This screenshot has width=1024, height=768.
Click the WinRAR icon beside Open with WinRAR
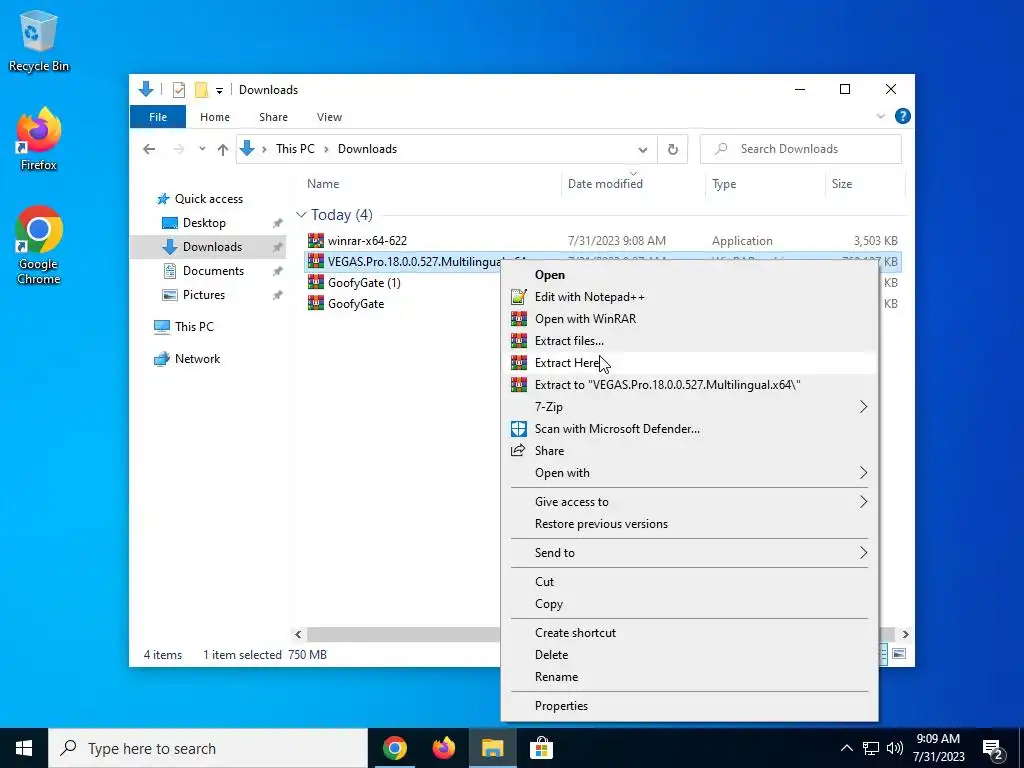pyautogui.click(x=519, y=319)
